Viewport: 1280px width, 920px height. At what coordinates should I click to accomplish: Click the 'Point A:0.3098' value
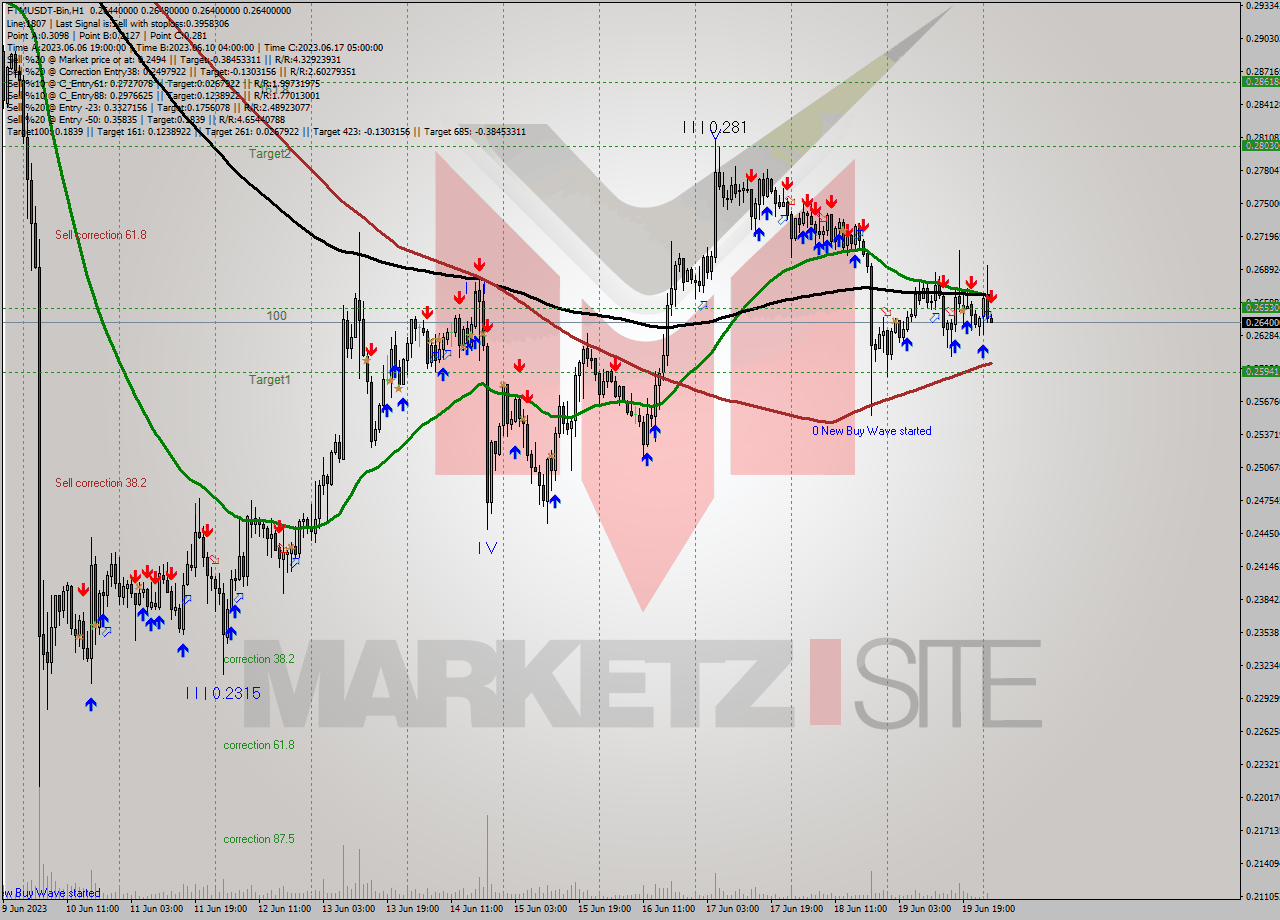(39, 35)
